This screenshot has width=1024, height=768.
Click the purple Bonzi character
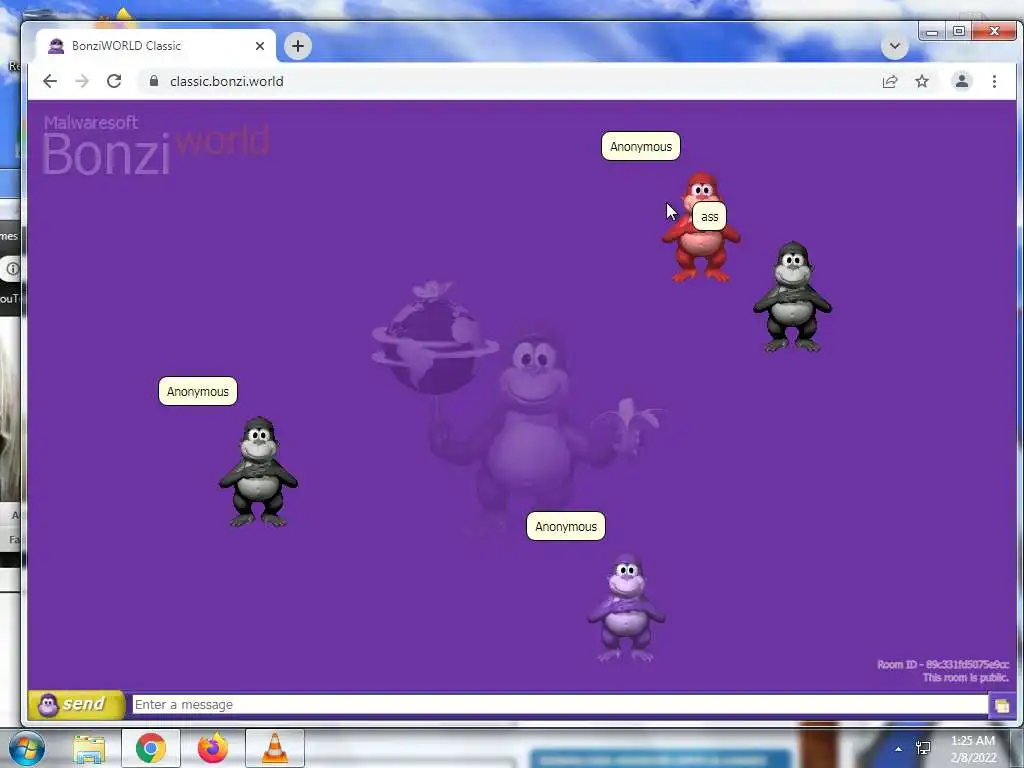click(626, 607)
